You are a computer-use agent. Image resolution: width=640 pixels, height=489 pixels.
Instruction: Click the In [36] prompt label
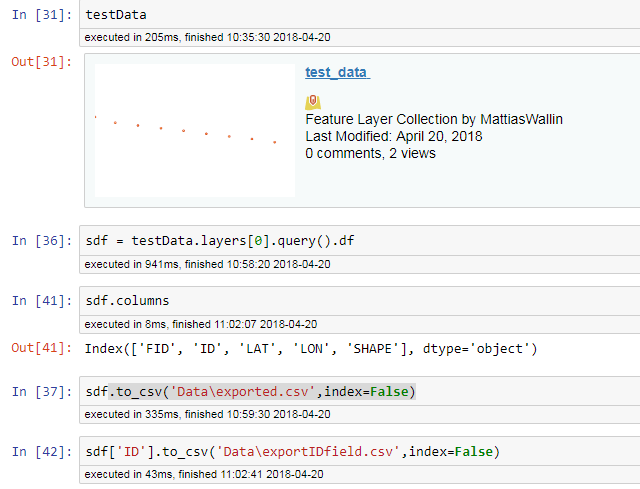[42, 241]
